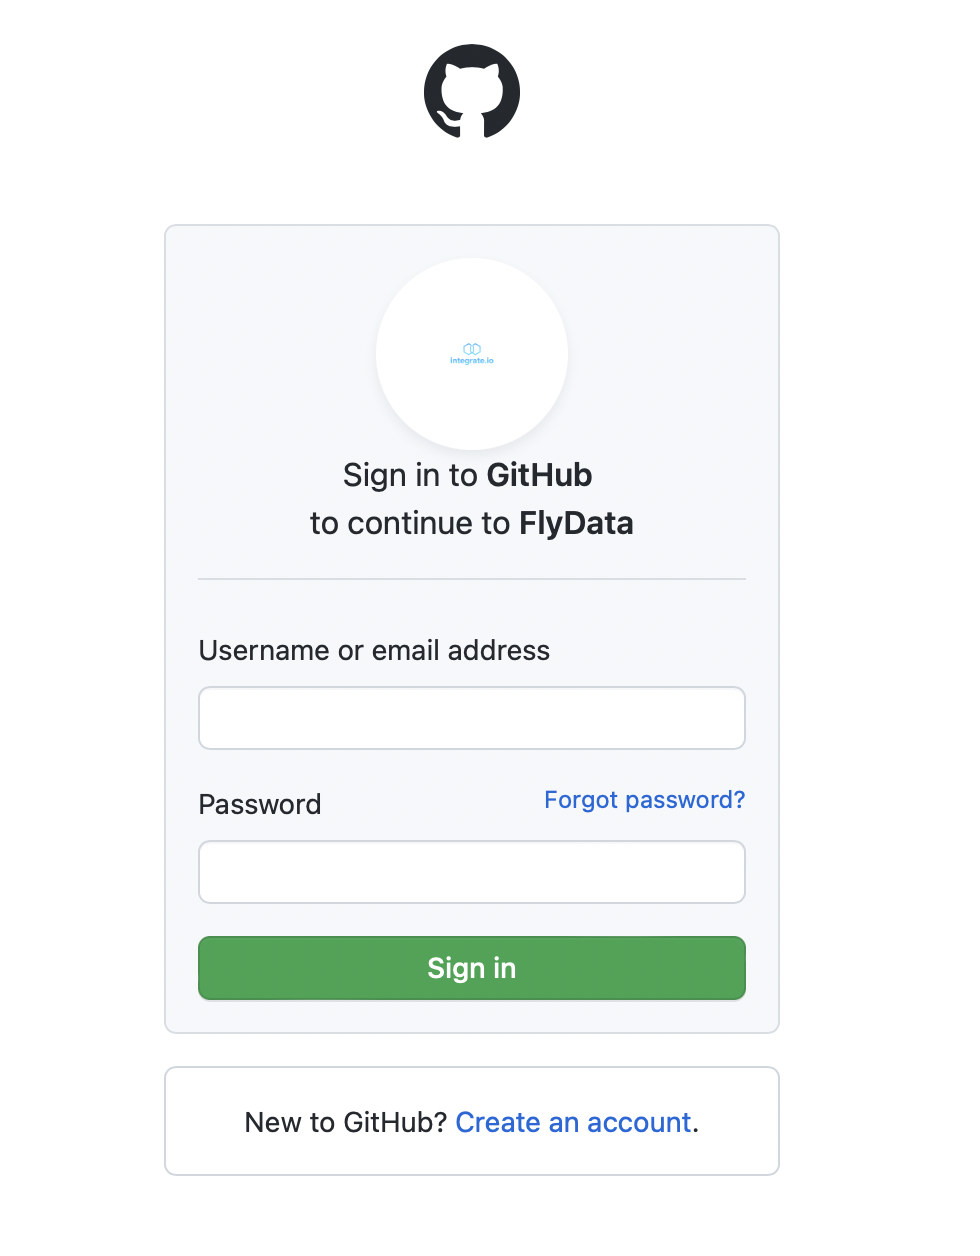The height and width of the screenshot is (1256, 980).
Task: Click the Sign in to GitHub heading
Action: [468, 475]
